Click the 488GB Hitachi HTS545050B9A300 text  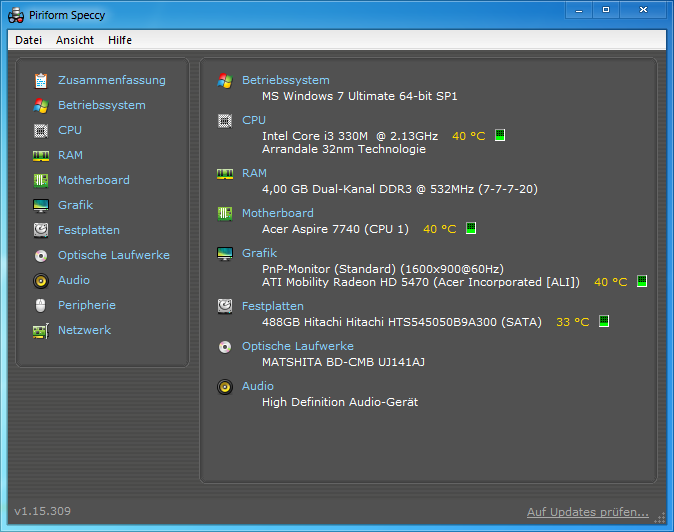click(402, 322)
